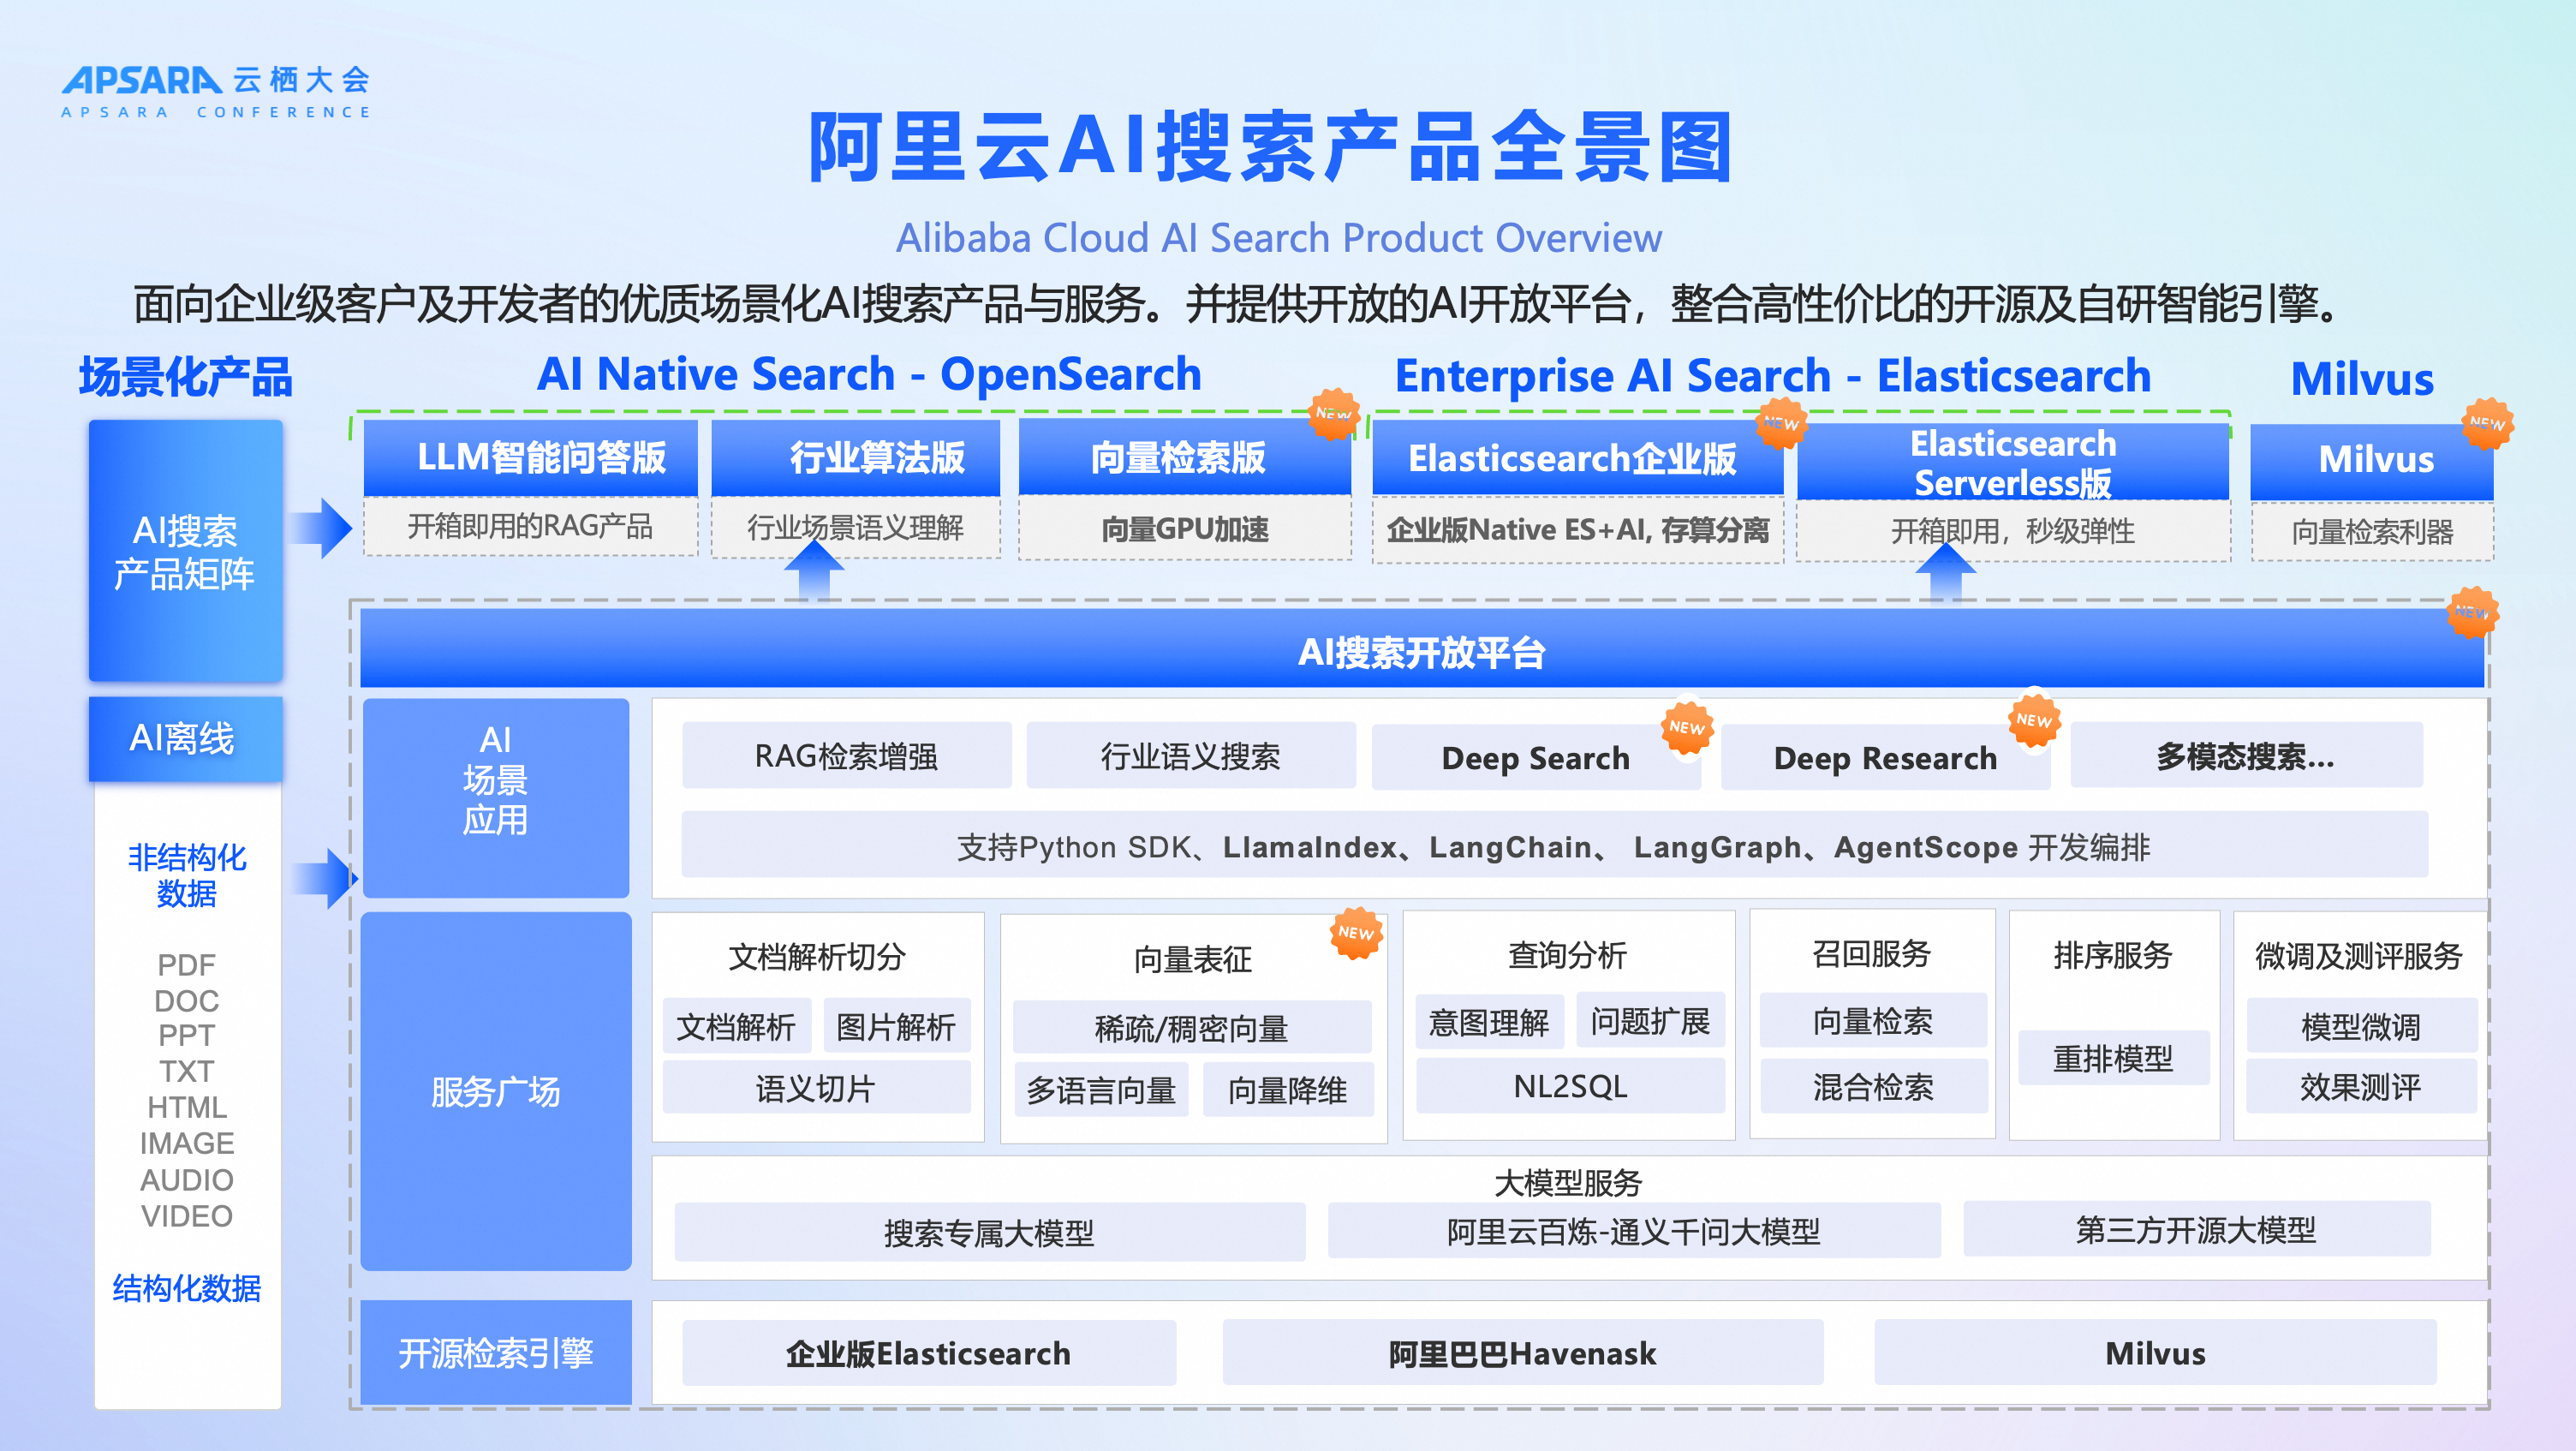This screenshot has width=2576, height=1451.
Task: Click the RAG检索增强 tile
Action: pos(846,756)
